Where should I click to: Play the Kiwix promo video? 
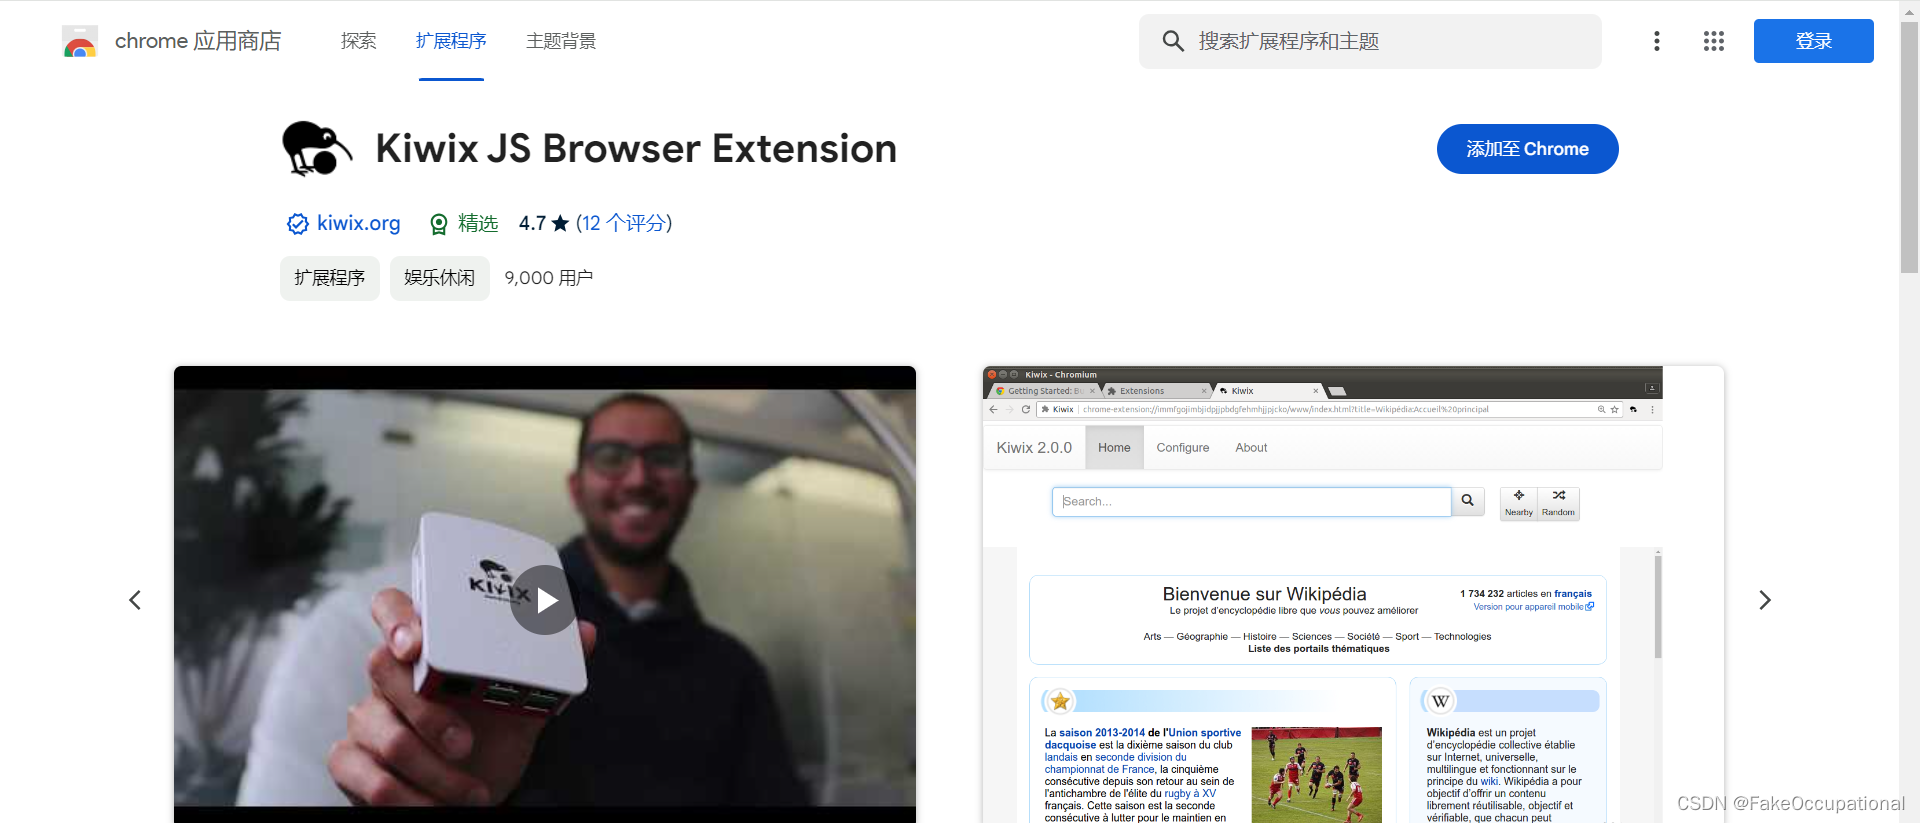click(x=544, y=600)
